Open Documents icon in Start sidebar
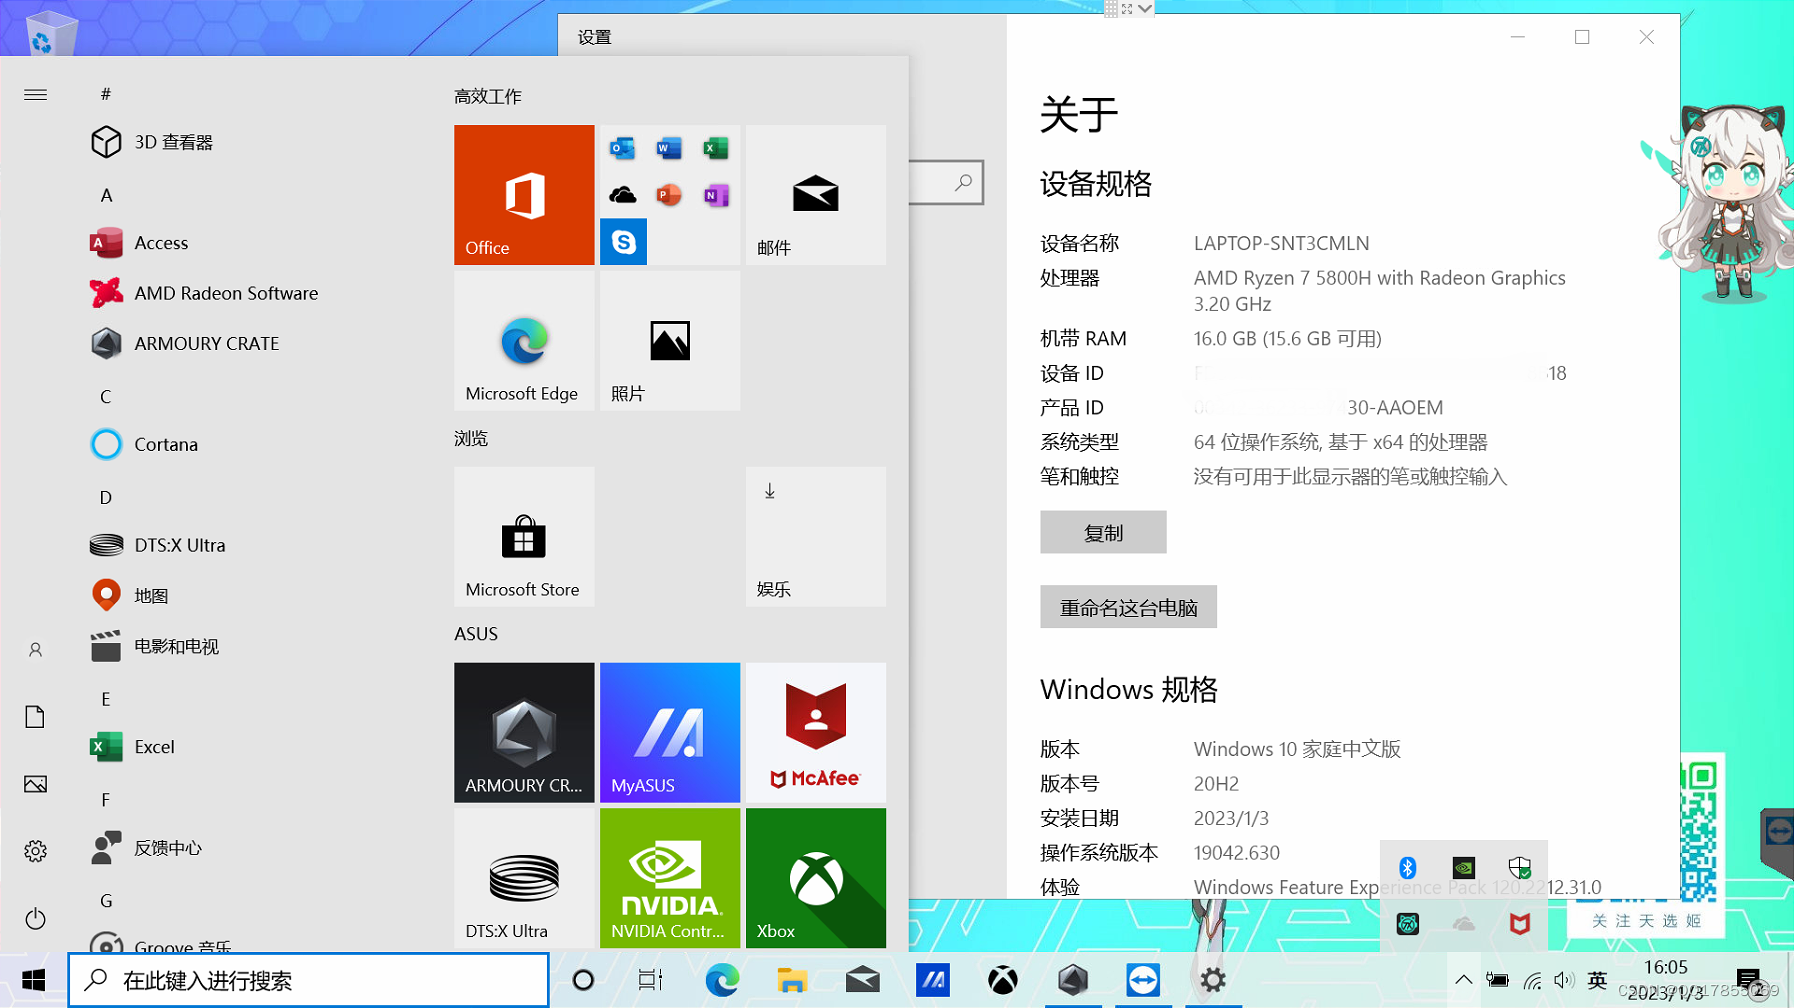Viewport: 1794px width, 1008px height. 35,717
